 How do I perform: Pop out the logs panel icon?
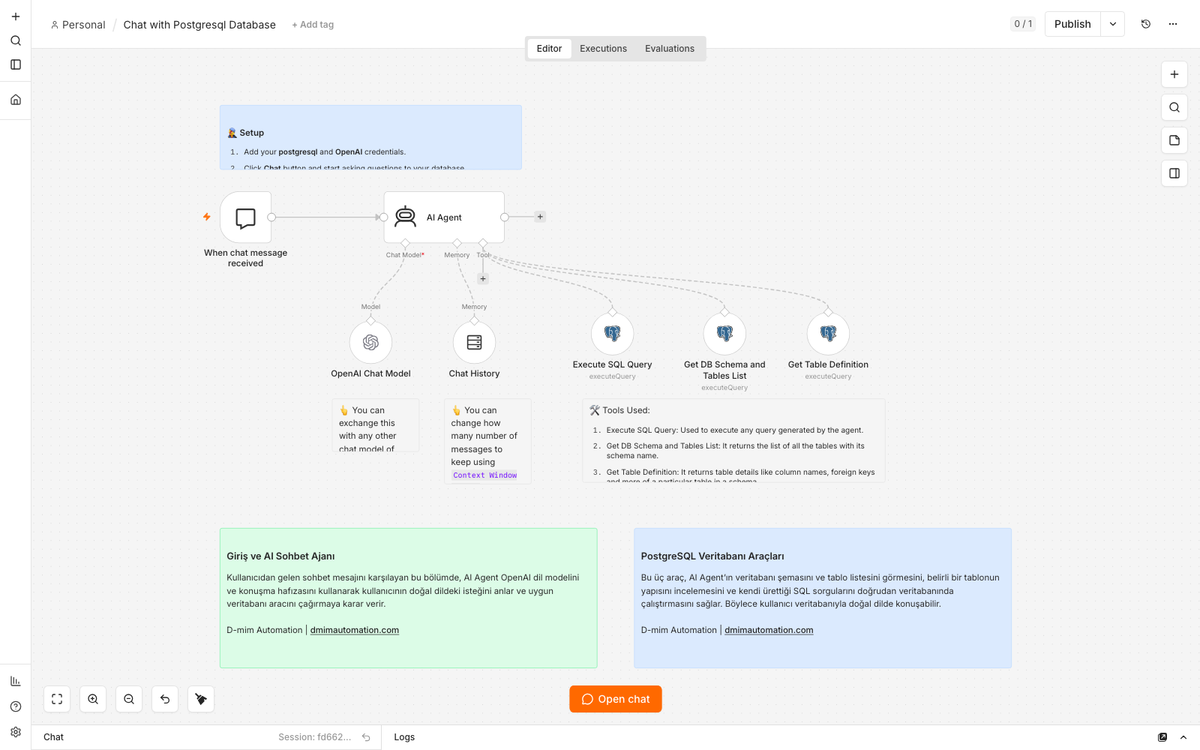pos(1162,737)
